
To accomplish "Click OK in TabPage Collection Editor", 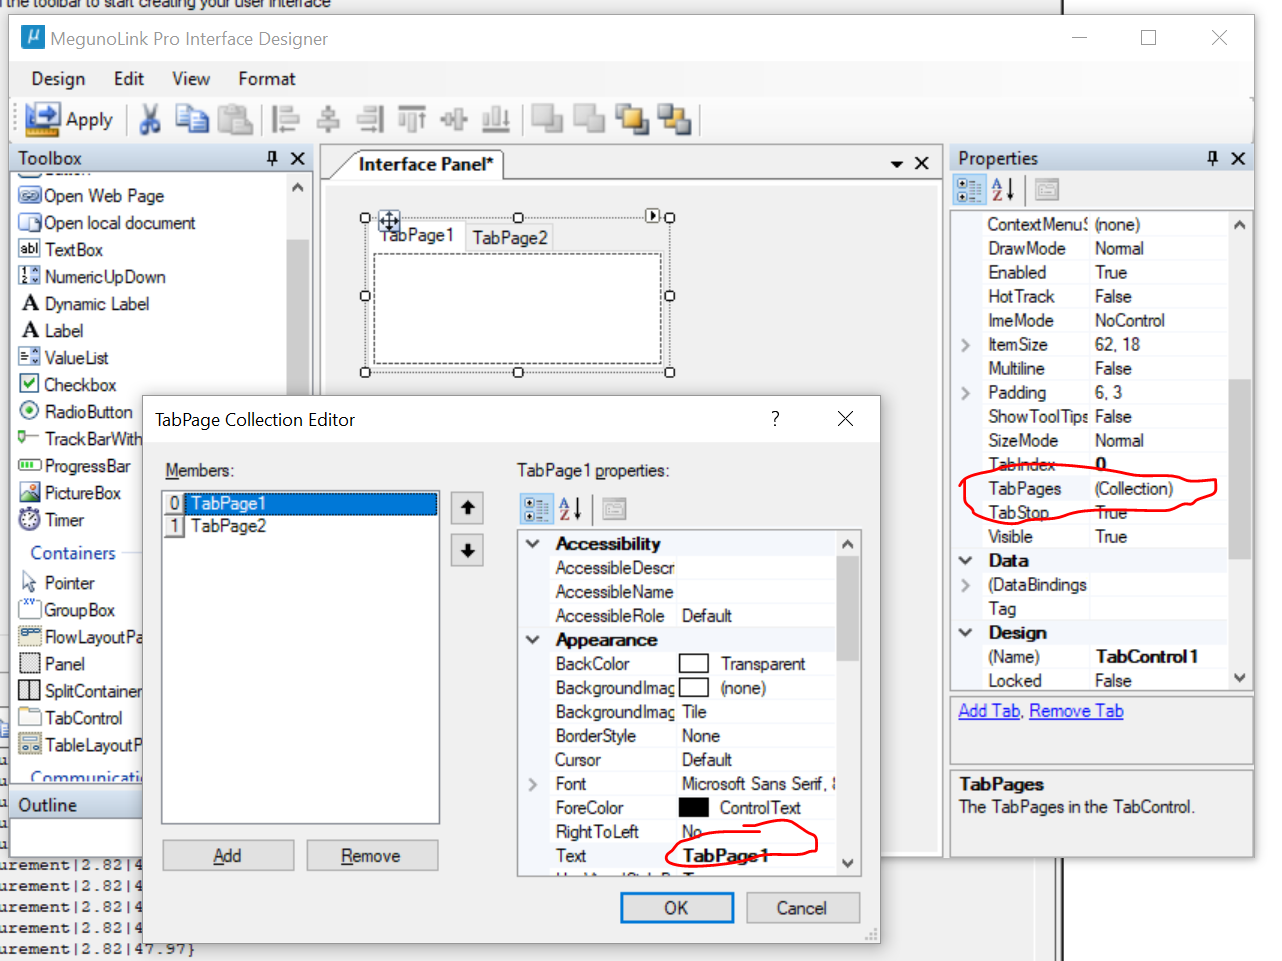I will click(677, 908).
